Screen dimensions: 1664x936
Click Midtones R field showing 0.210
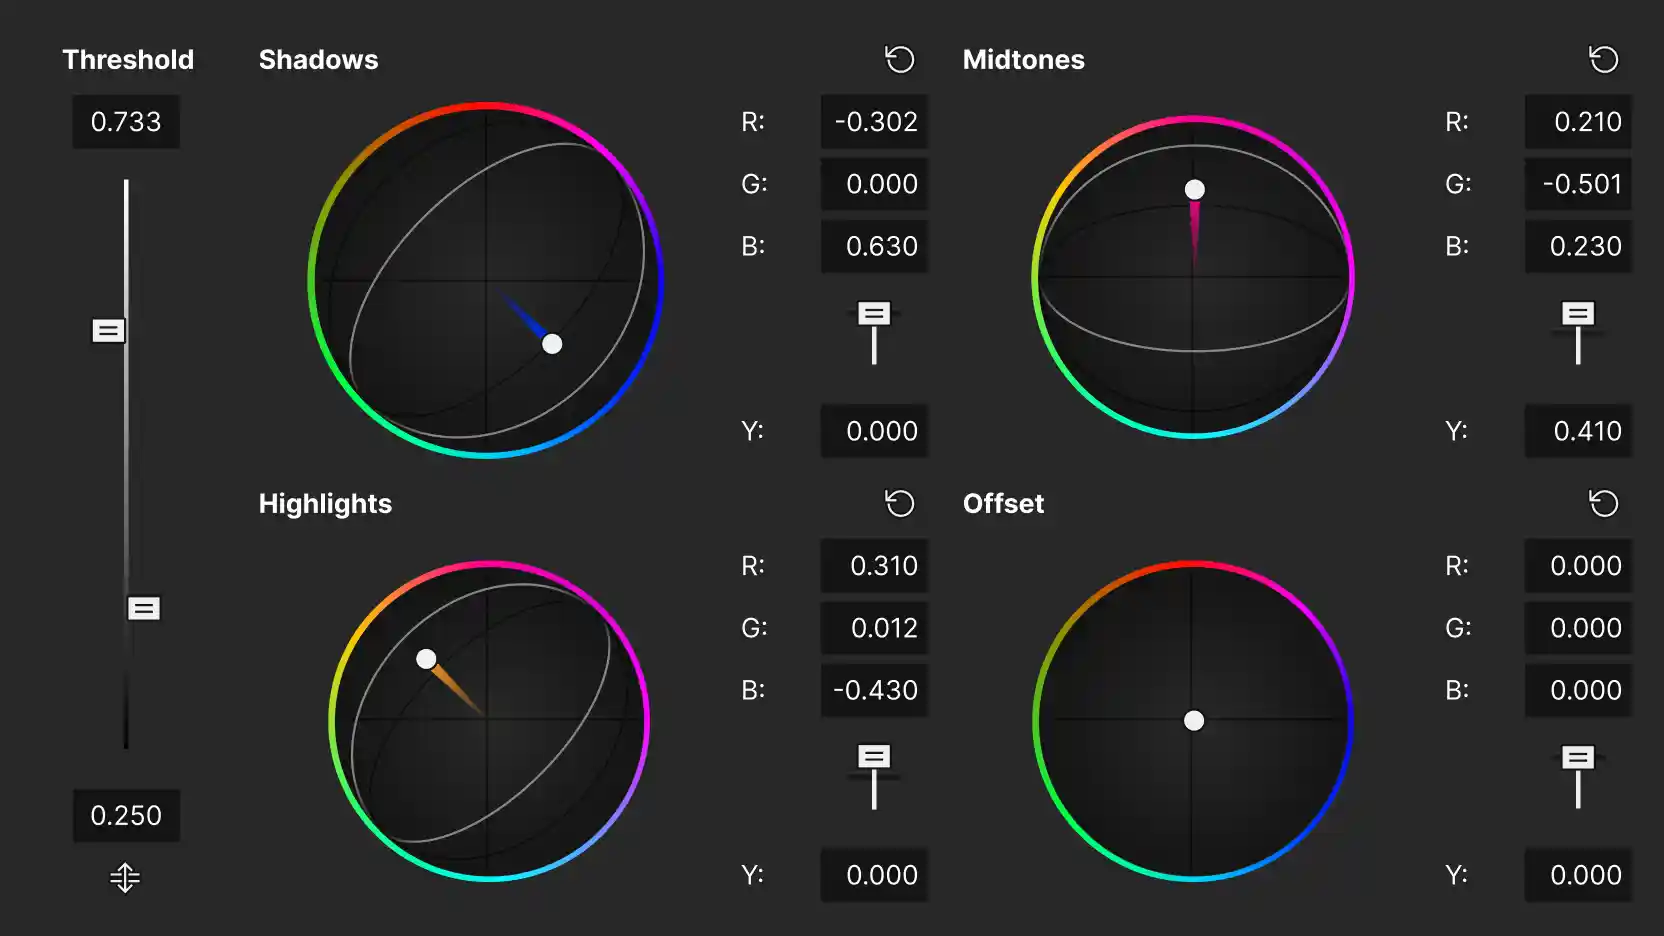[1578, 122]
